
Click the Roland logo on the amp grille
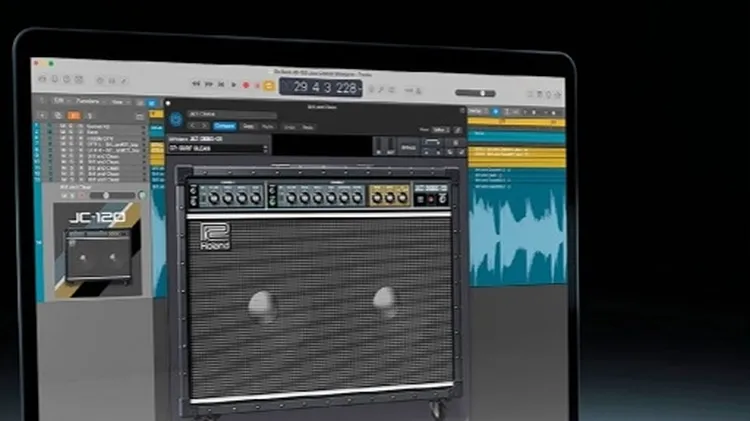[x=215, y=236]
